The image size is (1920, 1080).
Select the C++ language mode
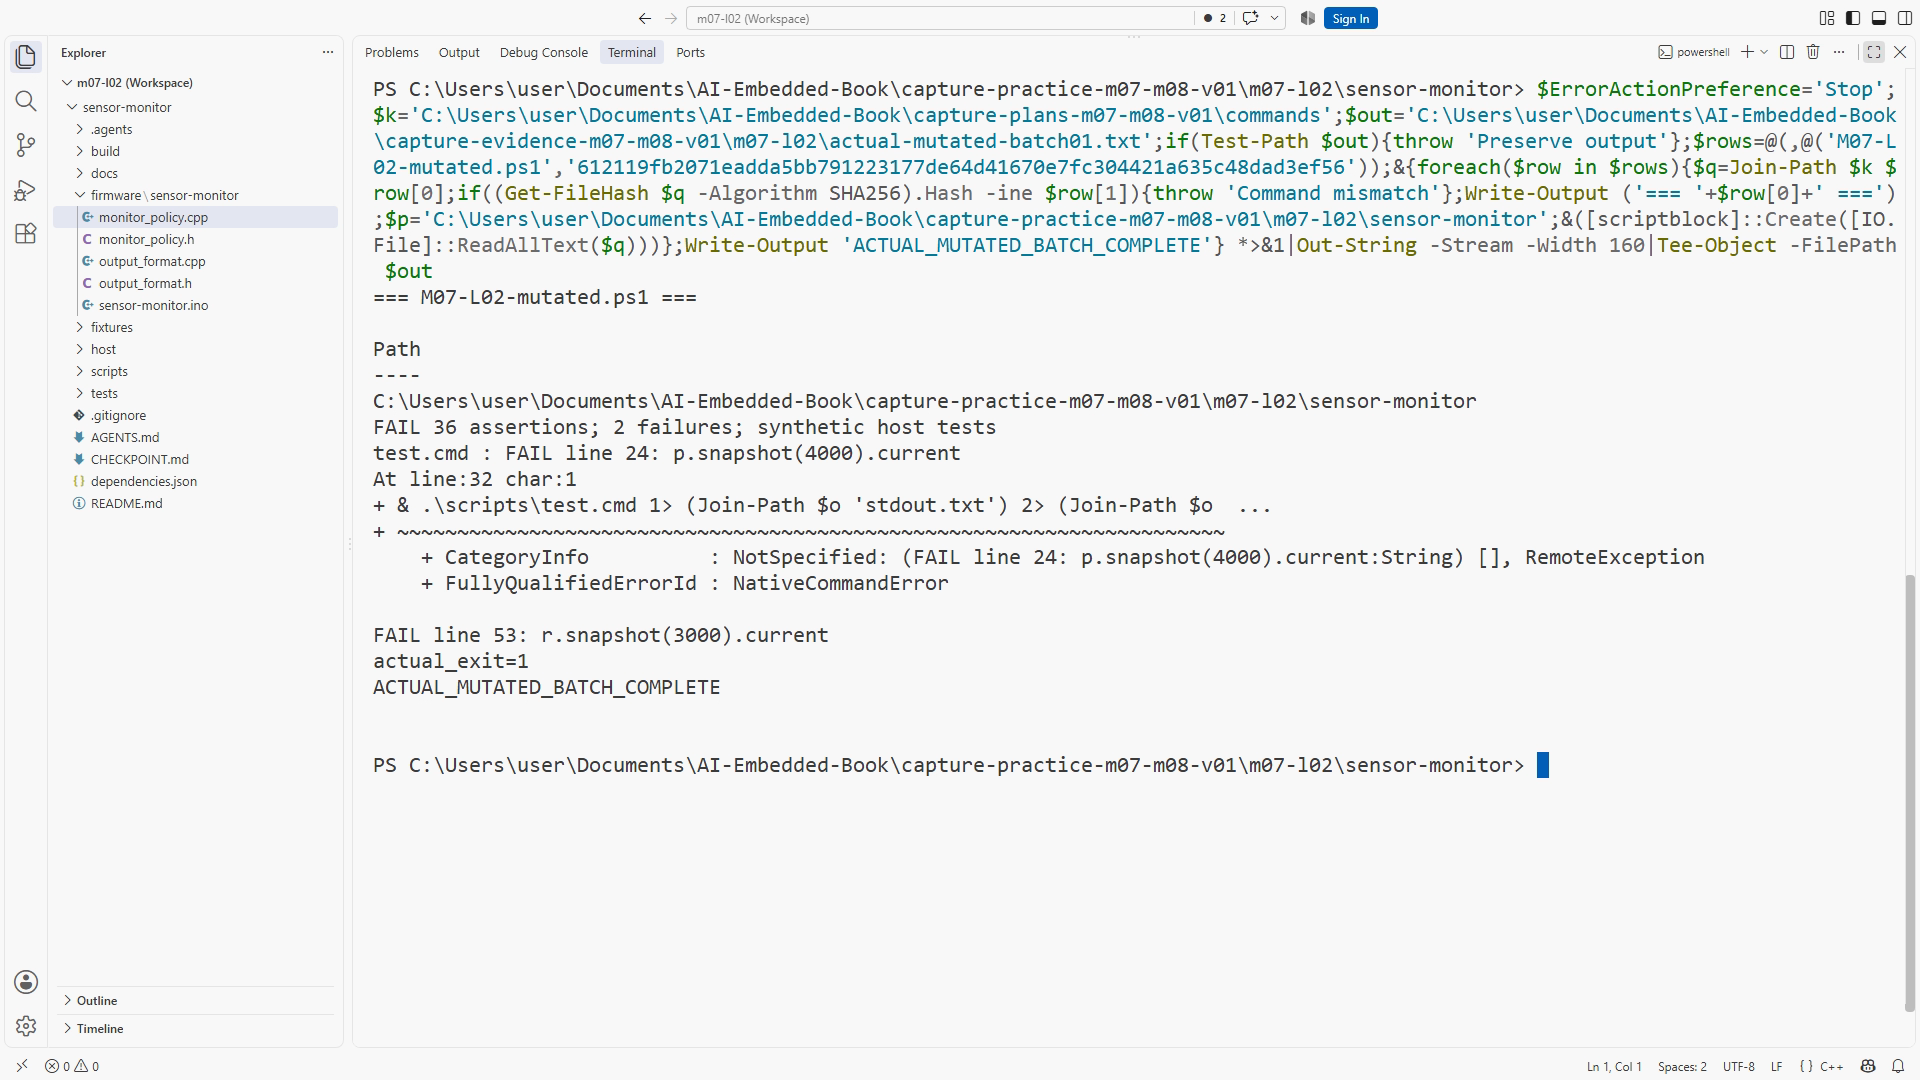point(1831,1066)
